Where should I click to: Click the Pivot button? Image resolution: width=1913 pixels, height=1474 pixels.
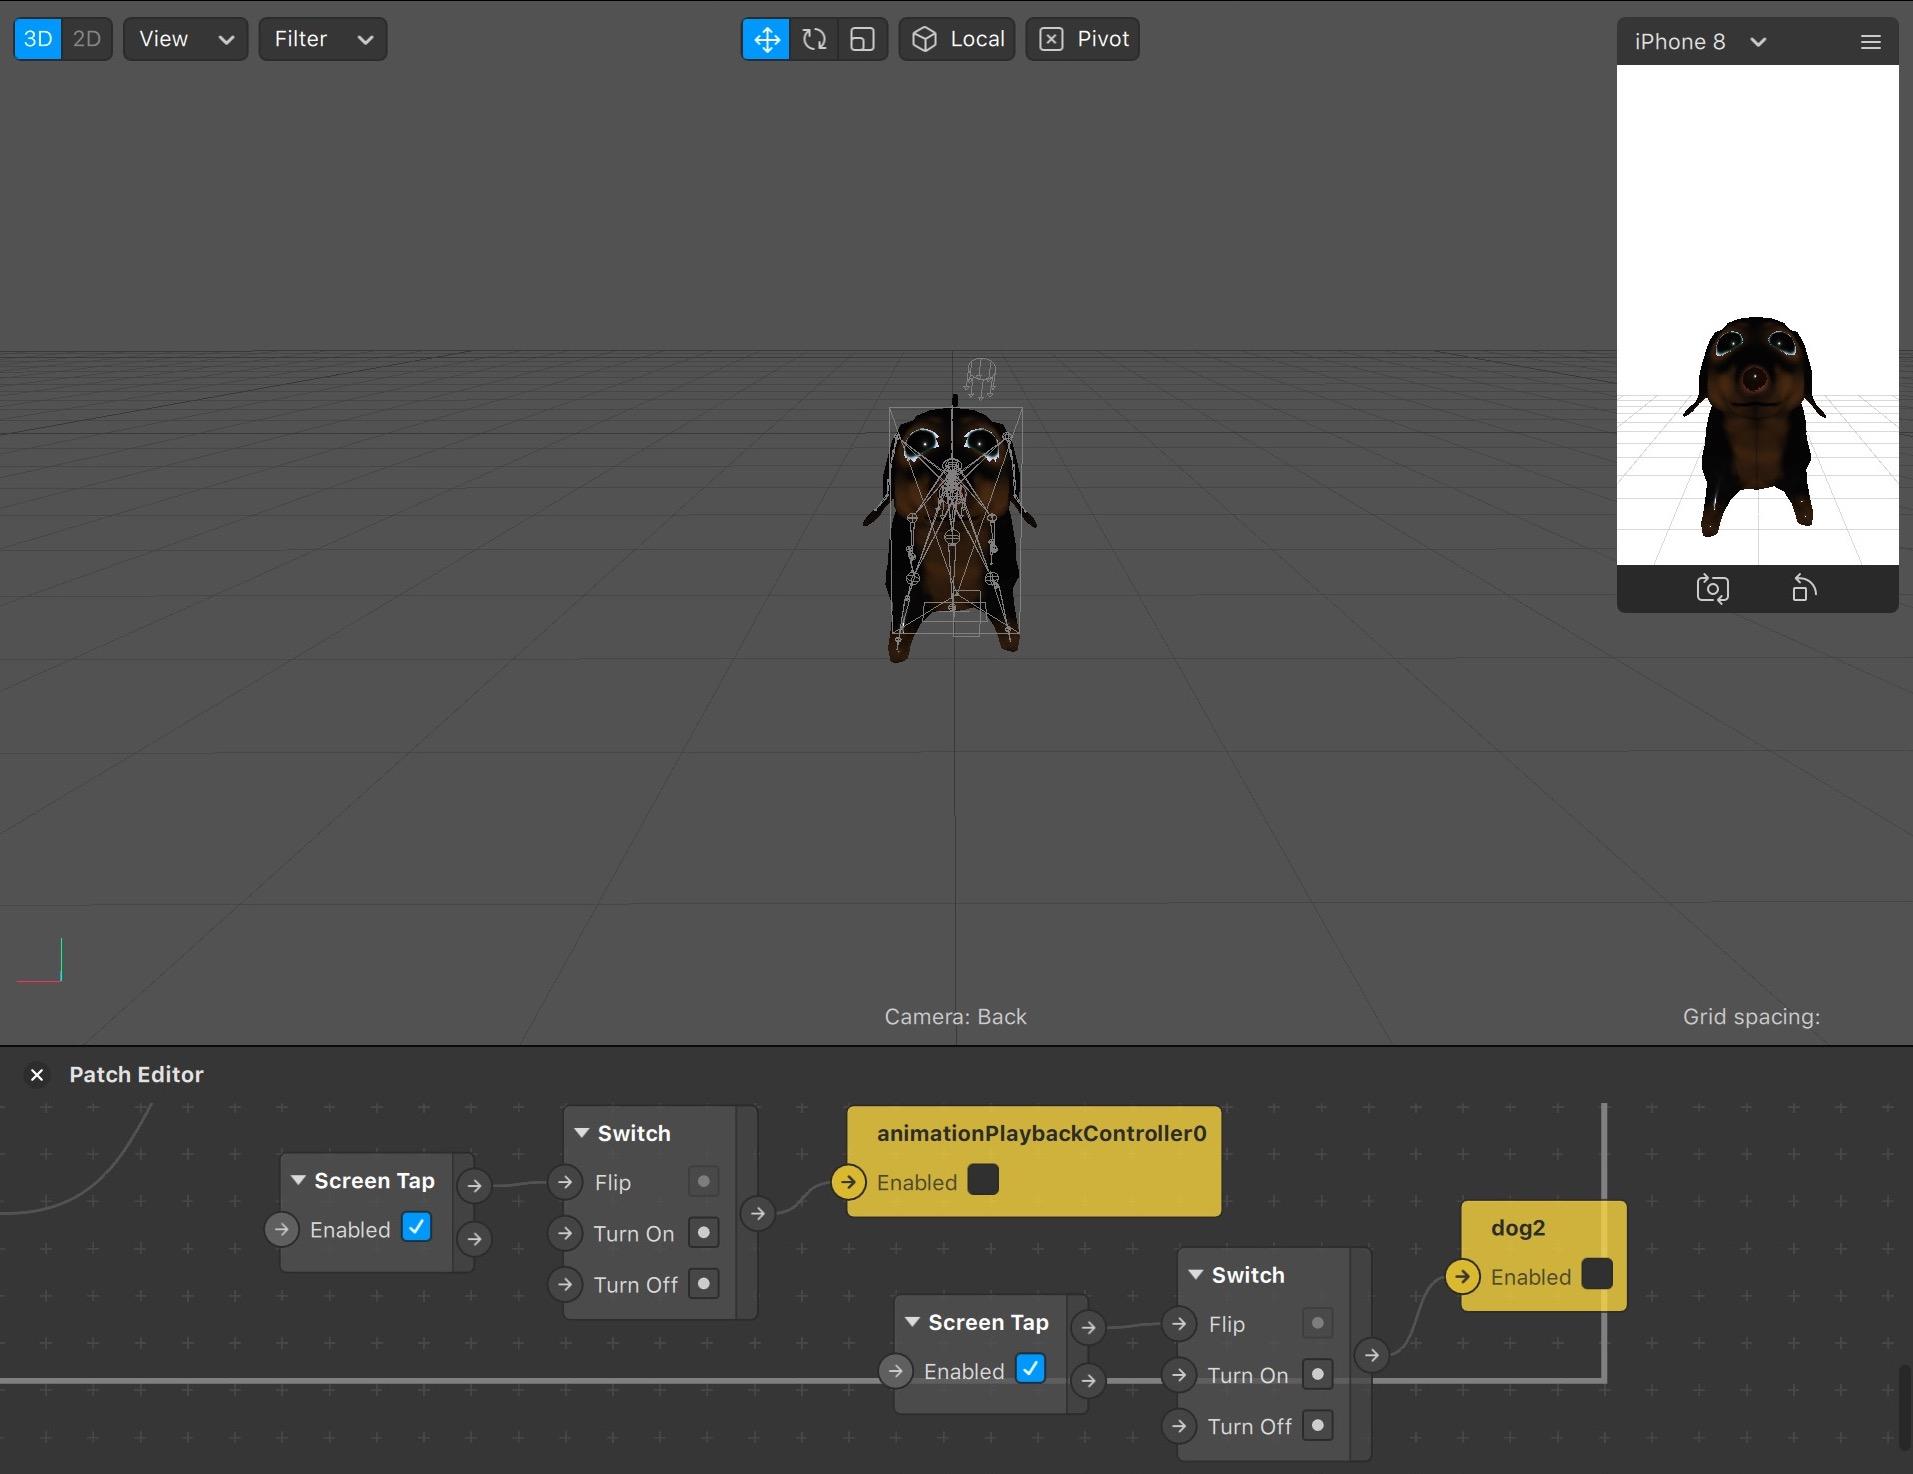click(1083, 40)
